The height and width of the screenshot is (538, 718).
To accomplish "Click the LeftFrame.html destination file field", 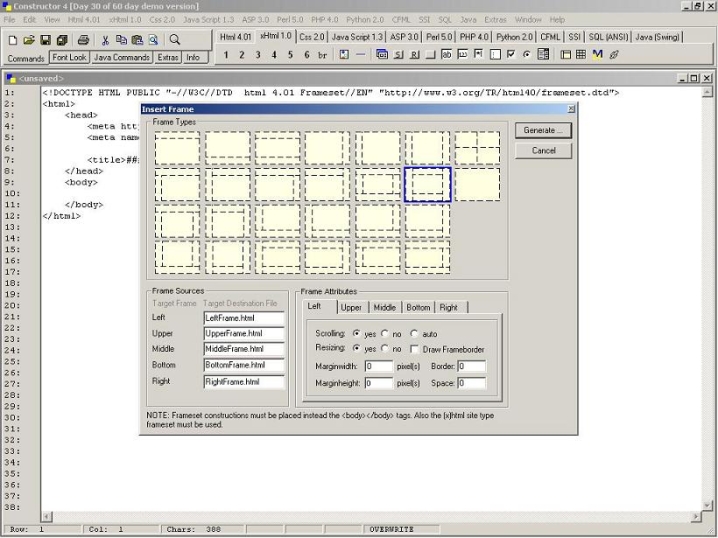I will coord(244,317).
